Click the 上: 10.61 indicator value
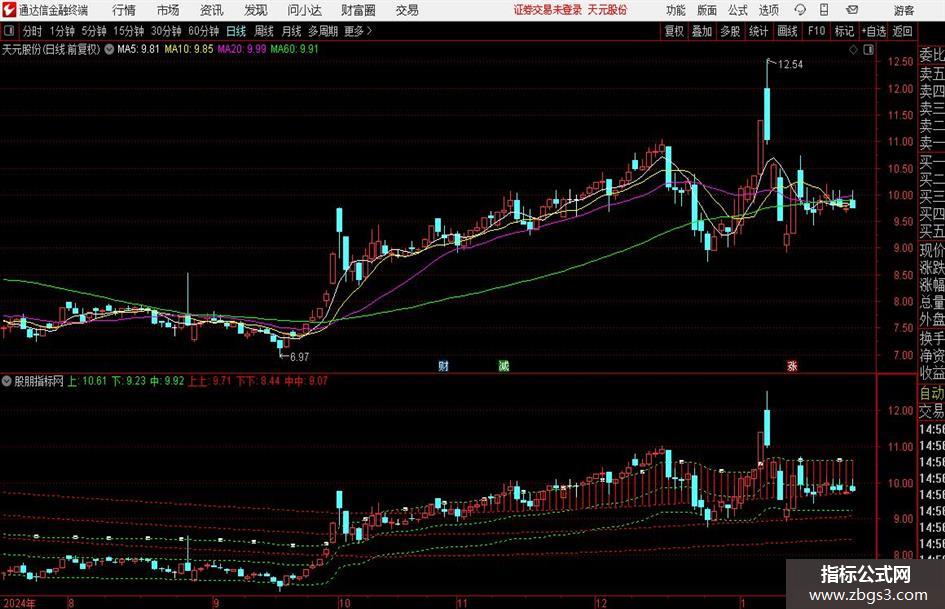 click(87, 381)
